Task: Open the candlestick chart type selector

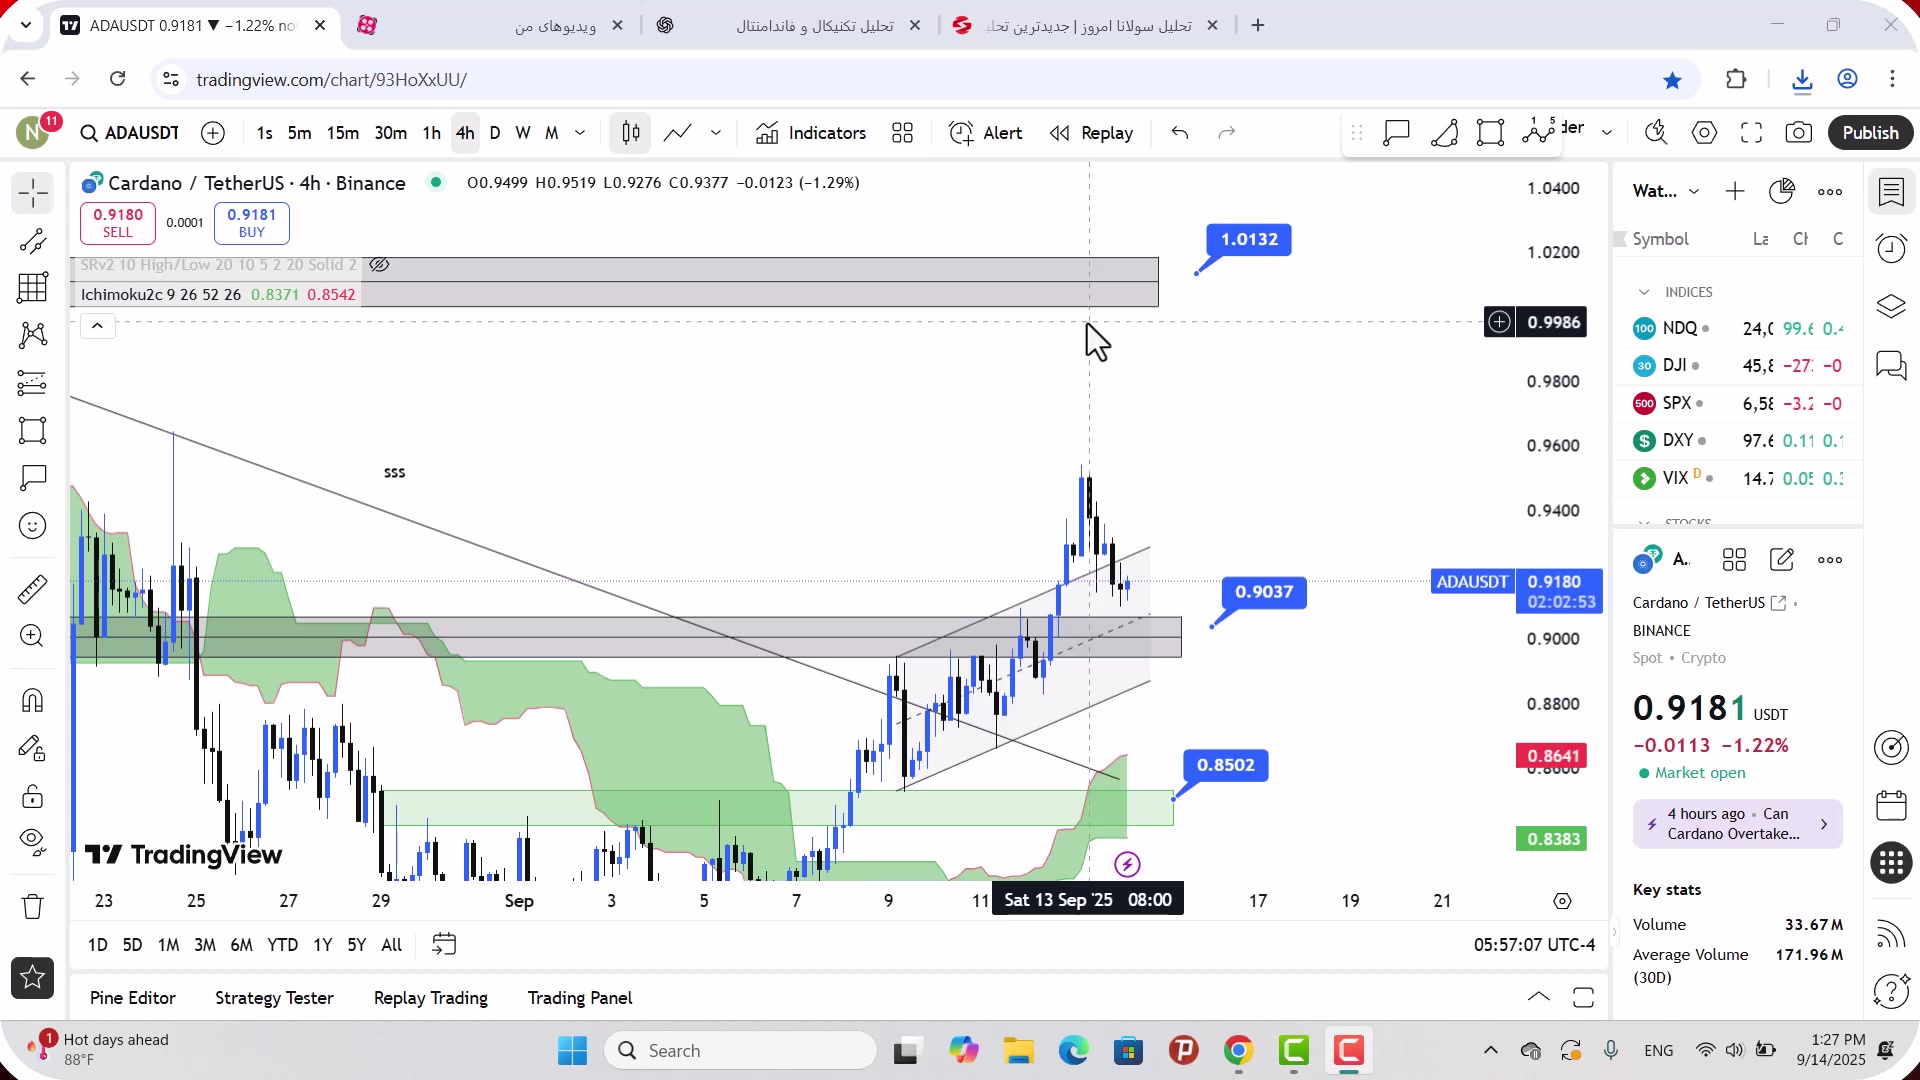Action: pyautogui.click(x=630, y=133)
